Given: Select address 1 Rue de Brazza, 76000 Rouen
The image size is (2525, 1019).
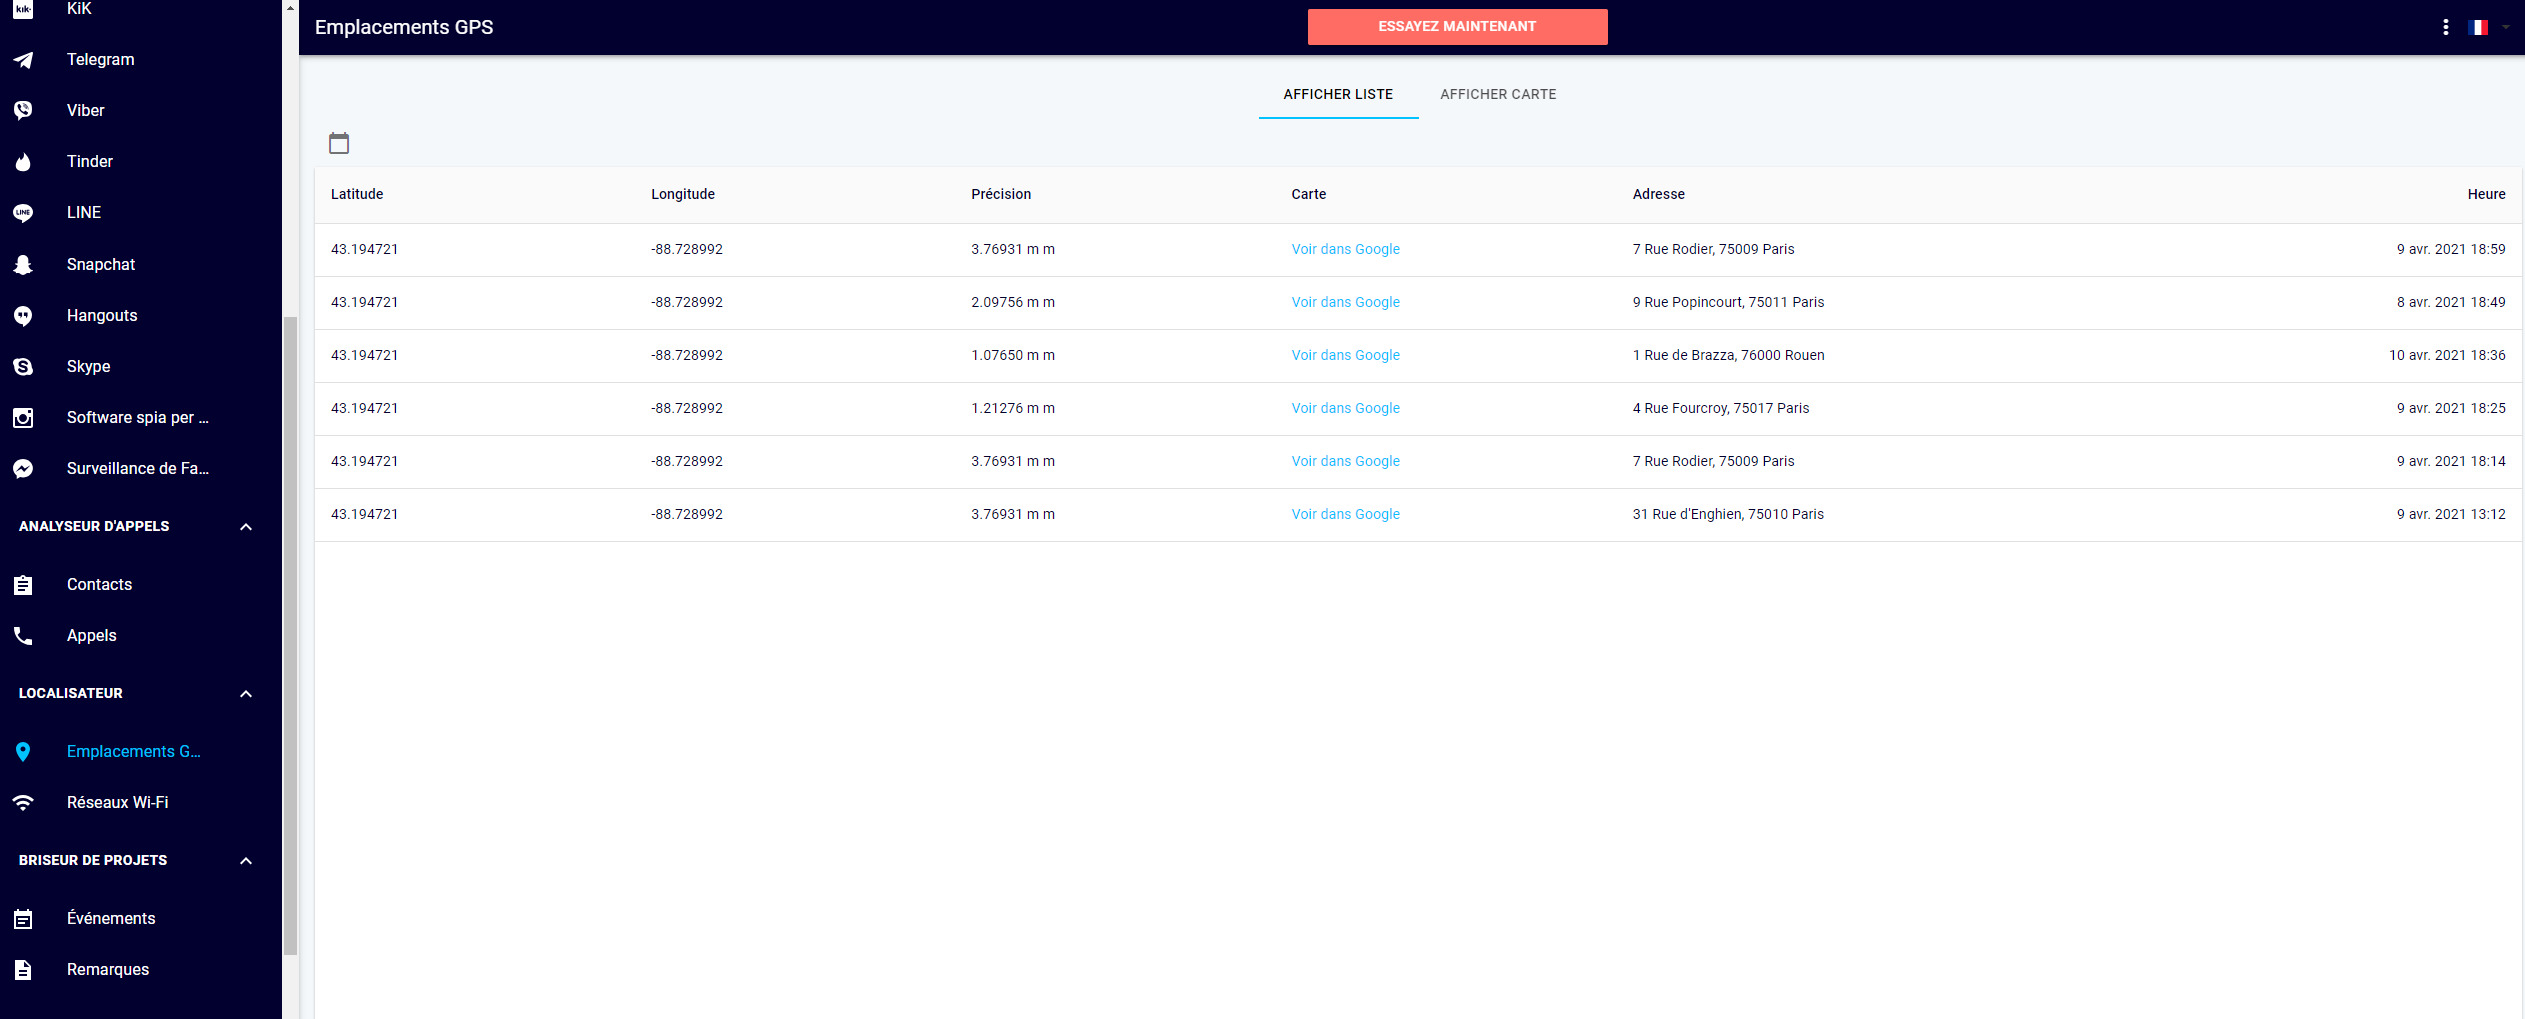Looking at the screenshot, I should click(x=1728, y=356).
